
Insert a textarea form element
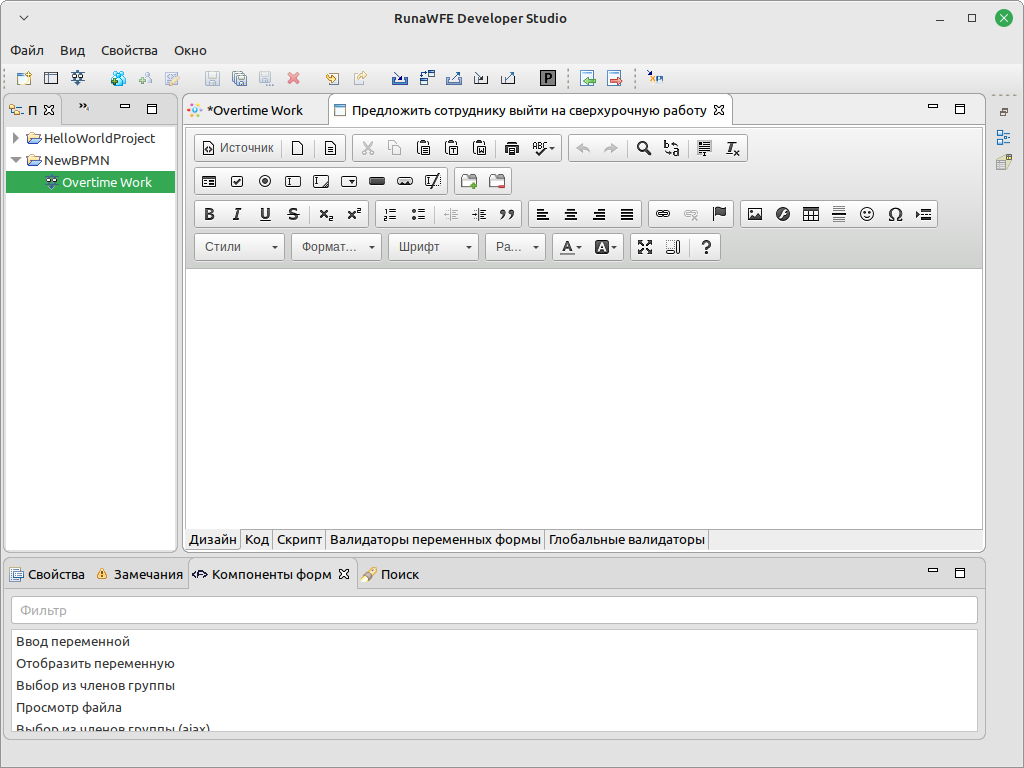321,182
